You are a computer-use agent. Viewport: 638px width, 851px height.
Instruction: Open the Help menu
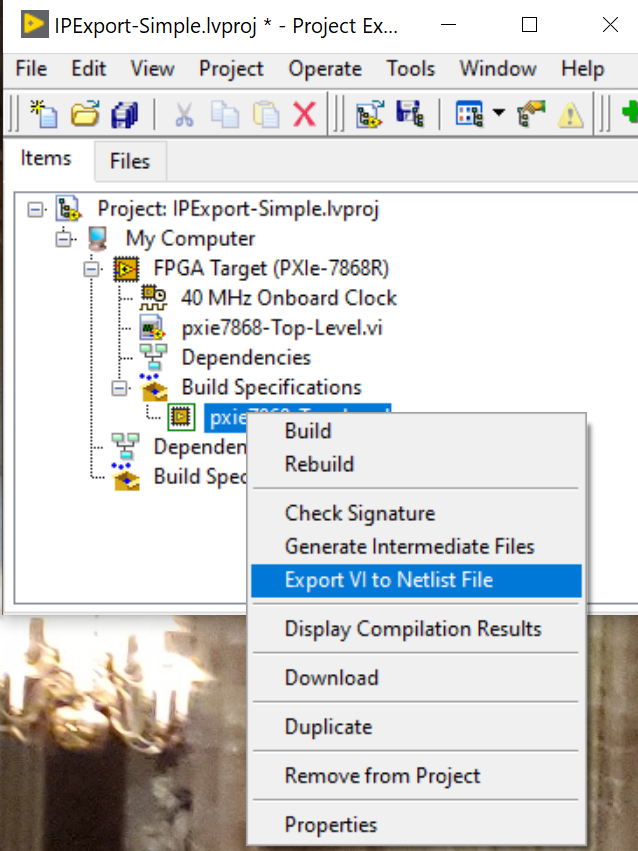tap(583, 69)
